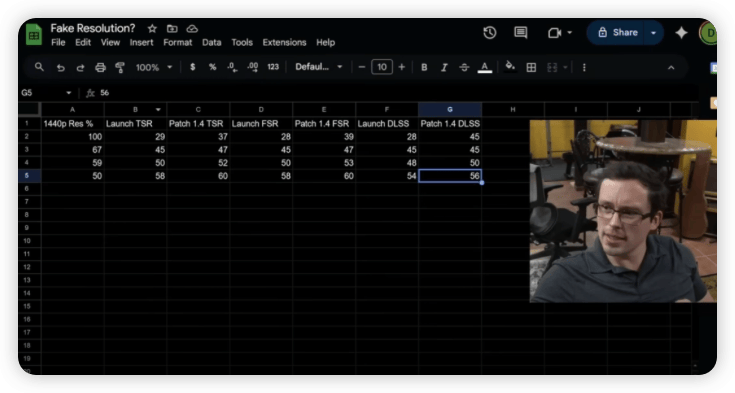The height and width of the screenshot is (393, 735).
Task: Click the webcam video overlay
Action: pos(623,211)
